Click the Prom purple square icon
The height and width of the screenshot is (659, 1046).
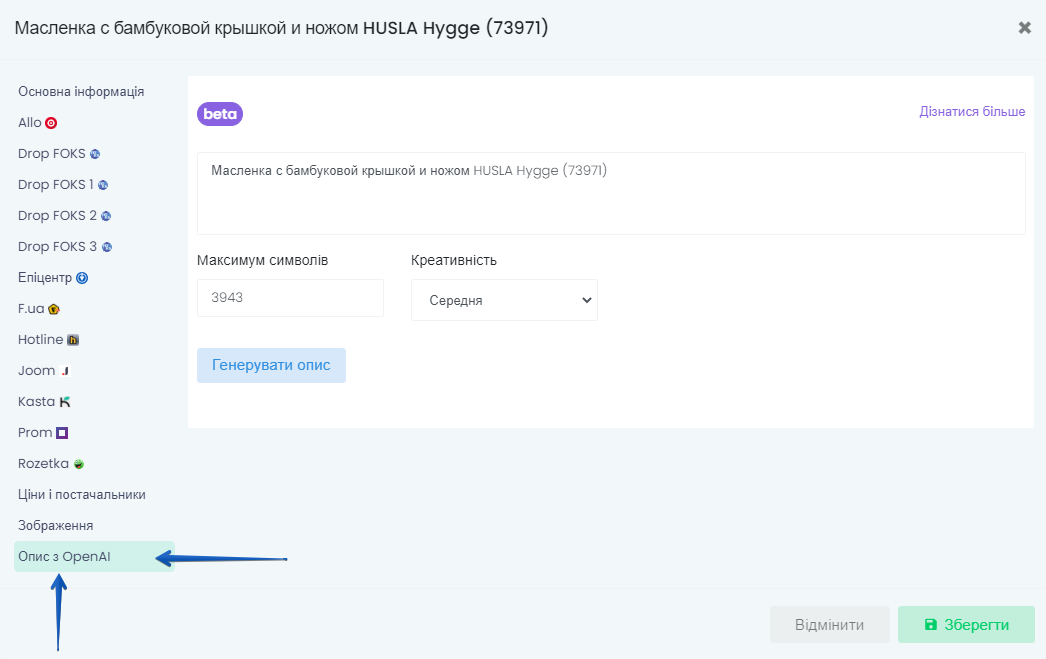[62, 433]
